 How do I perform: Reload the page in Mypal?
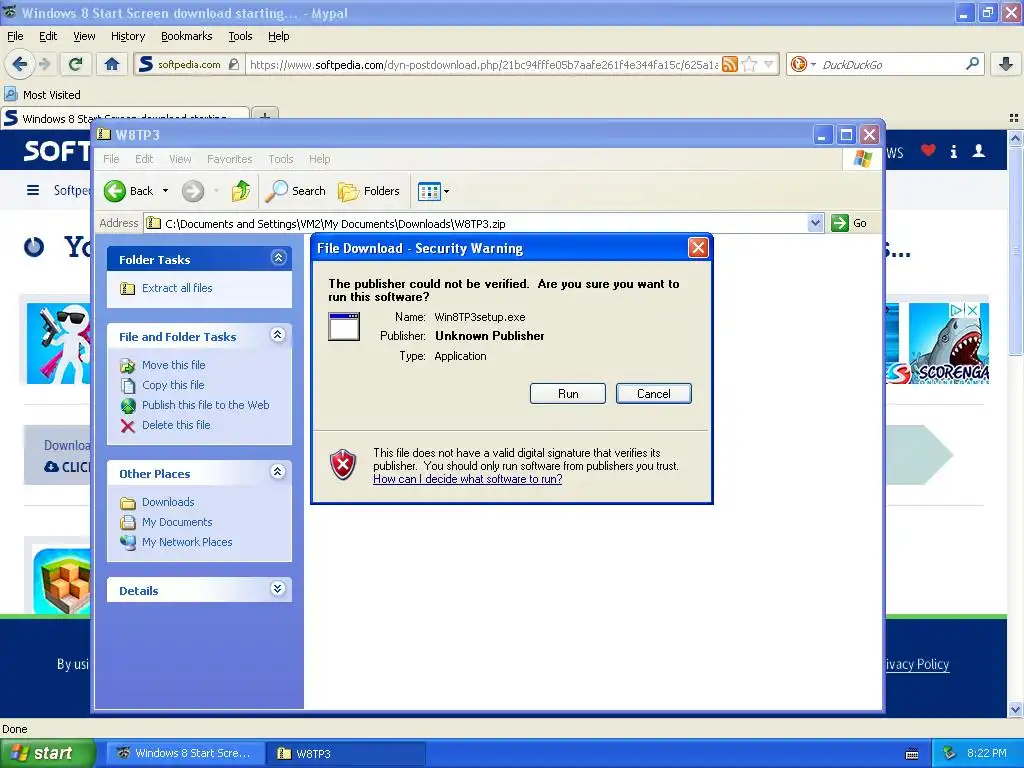pos(76,64)
